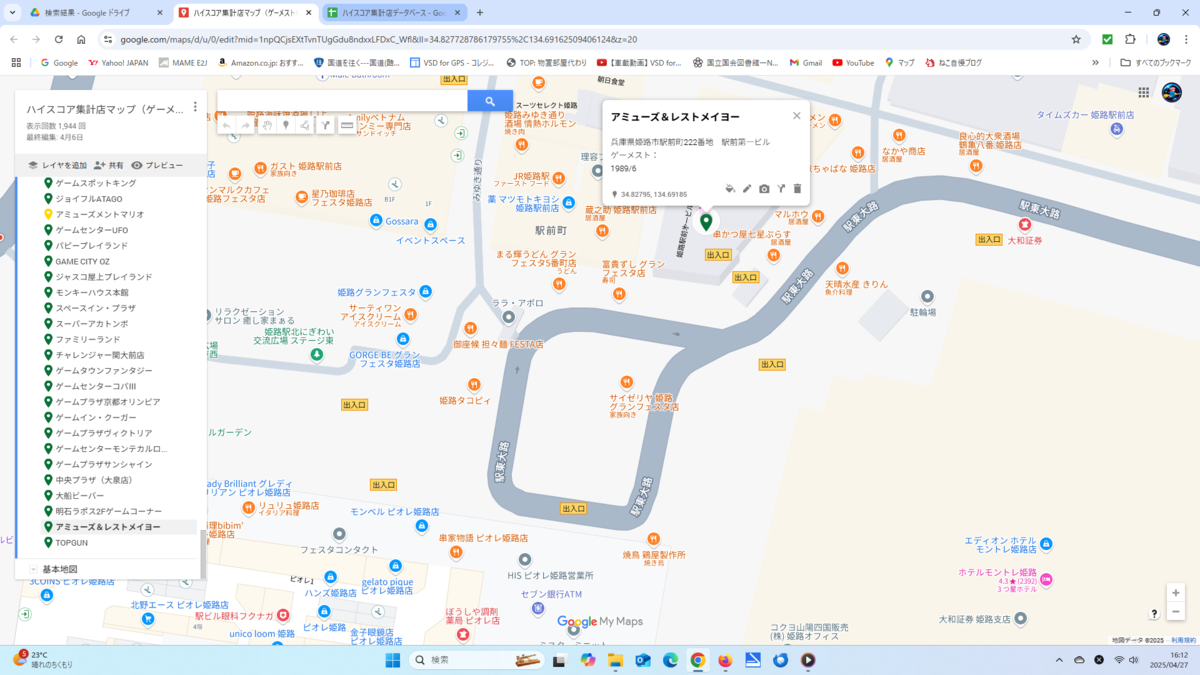This screenshot has width=1200, height=675.
Task: Select アミューズメントマリオ in the layer list
Action: coord(100,214)
